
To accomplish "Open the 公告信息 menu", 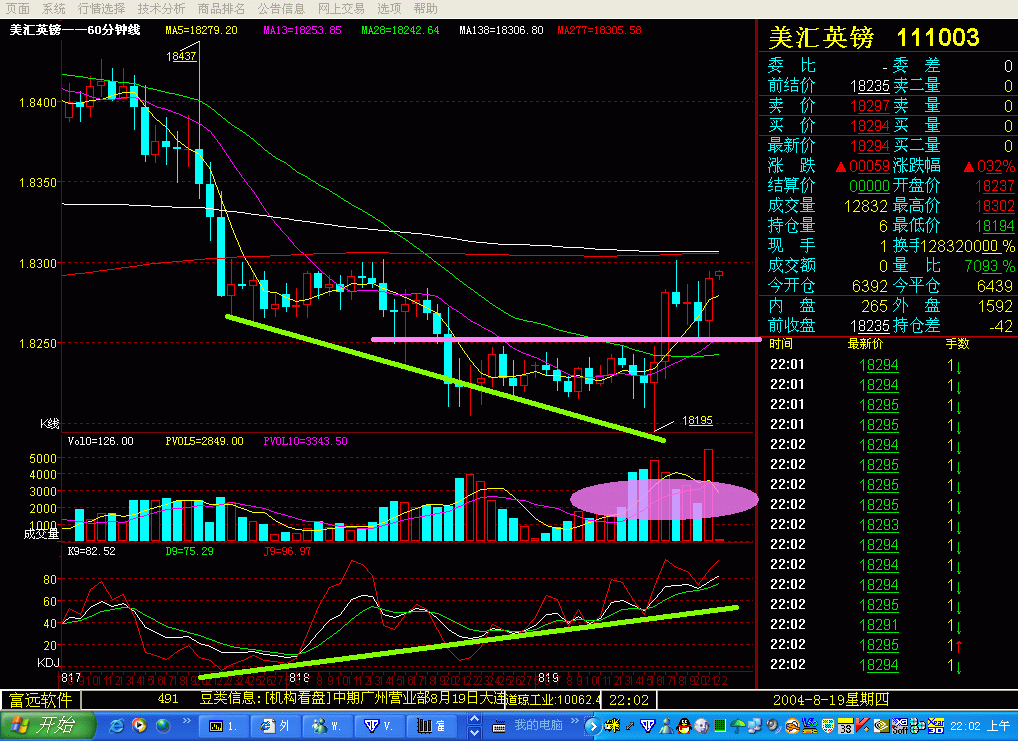I will point(281,8).
